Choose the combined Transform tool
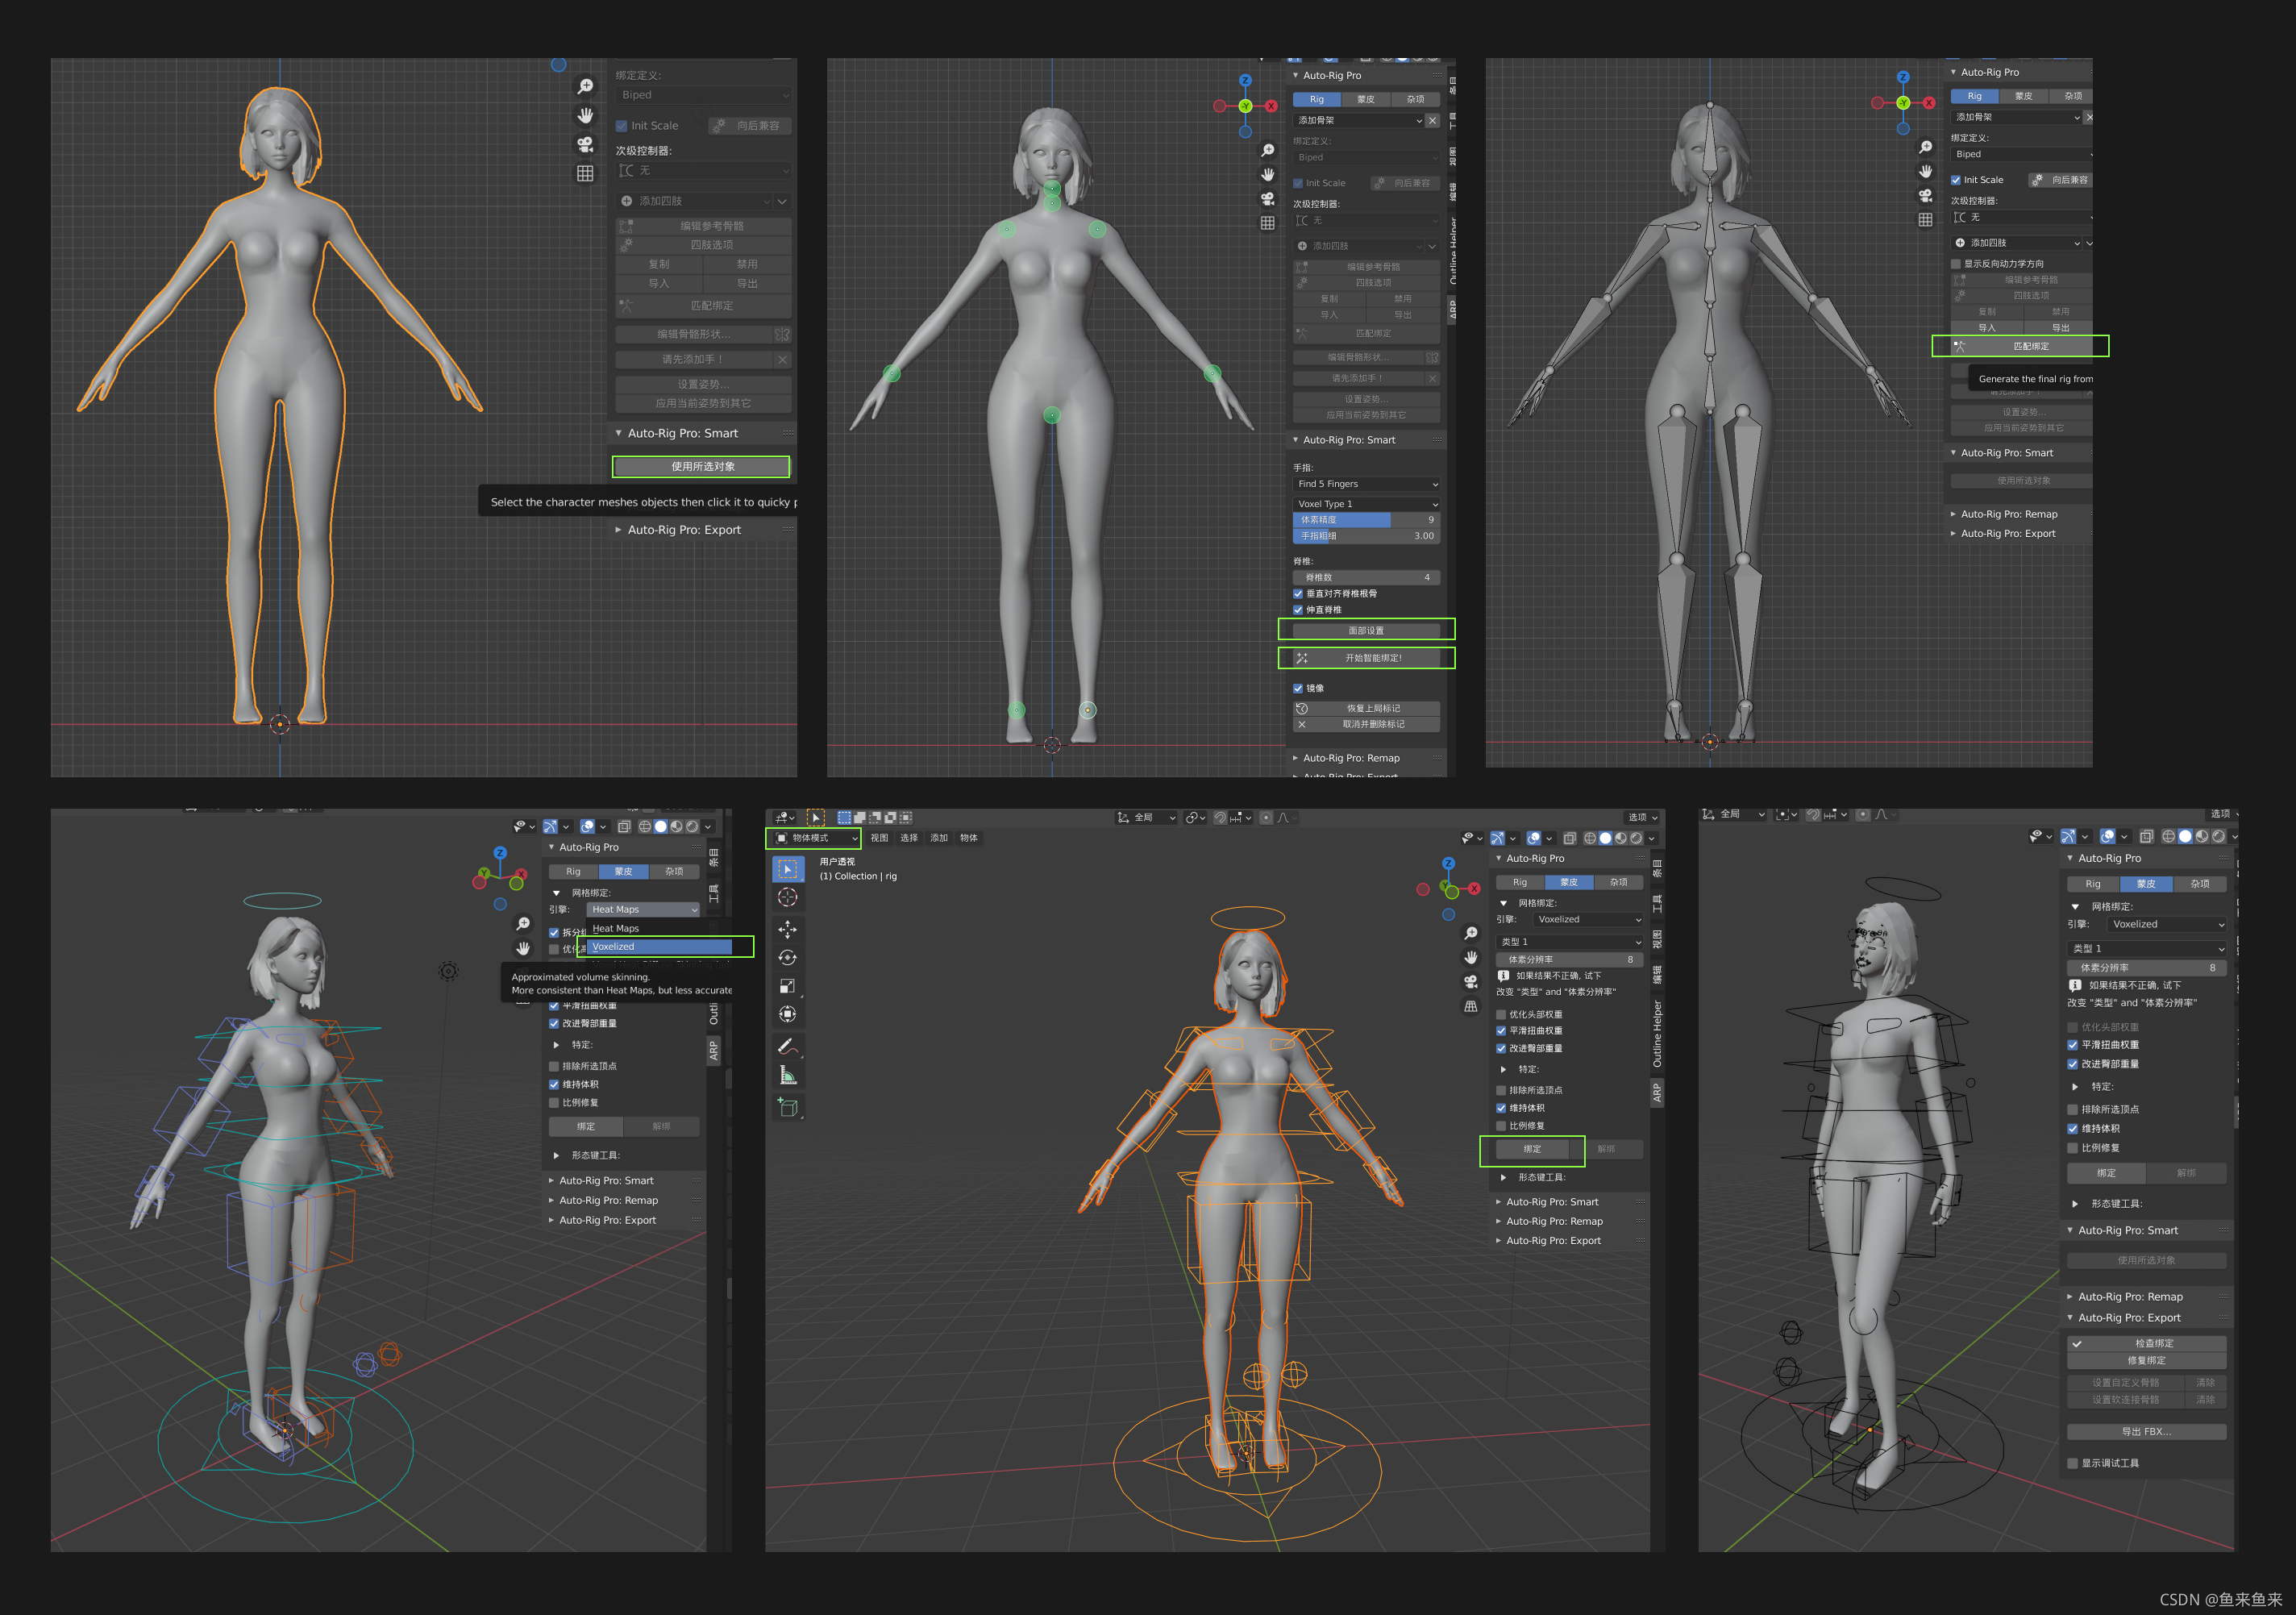 (787, 1014)
